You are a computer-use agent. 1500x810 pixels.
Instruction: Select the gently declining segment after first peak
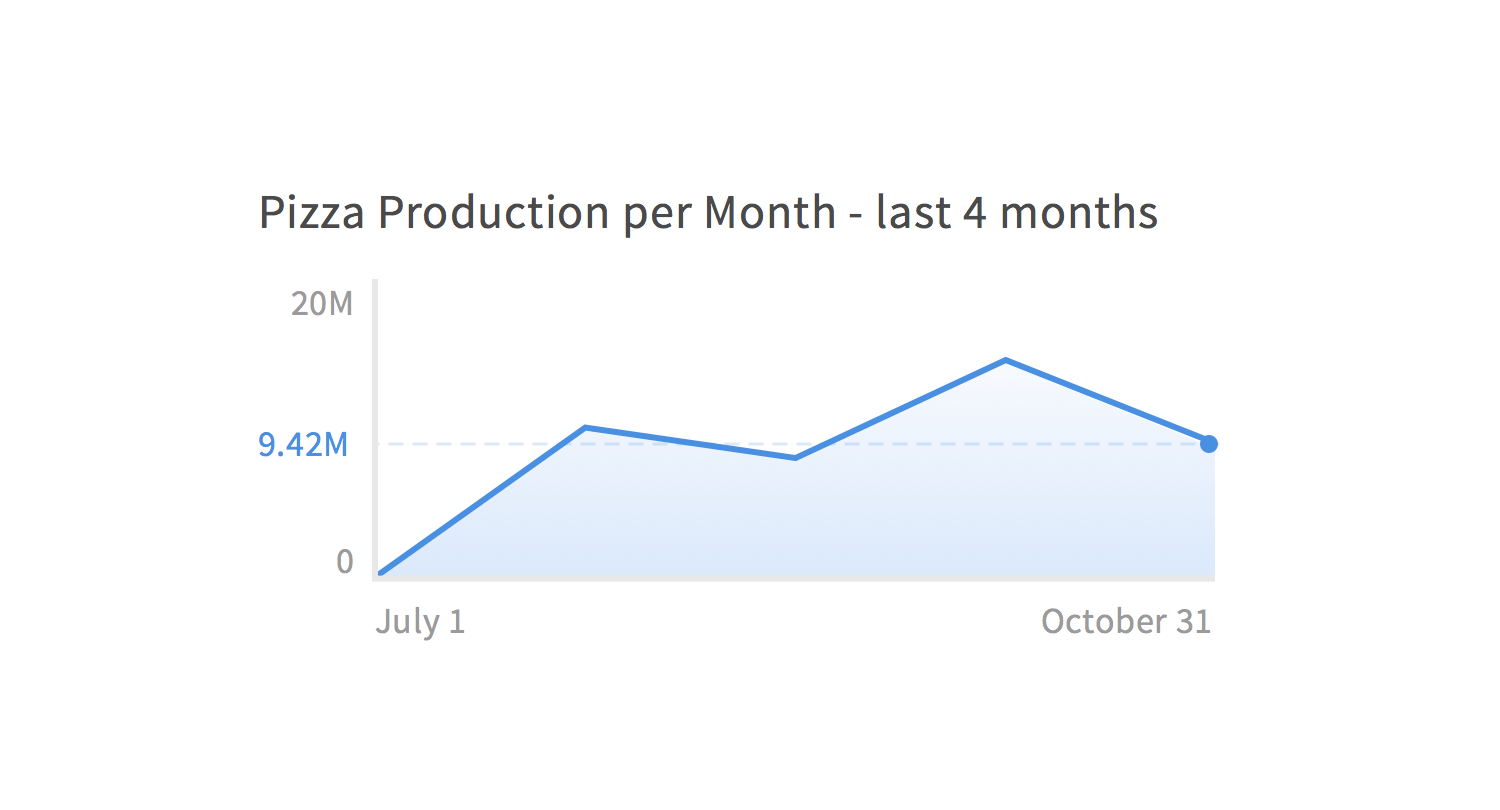(690, 443)
